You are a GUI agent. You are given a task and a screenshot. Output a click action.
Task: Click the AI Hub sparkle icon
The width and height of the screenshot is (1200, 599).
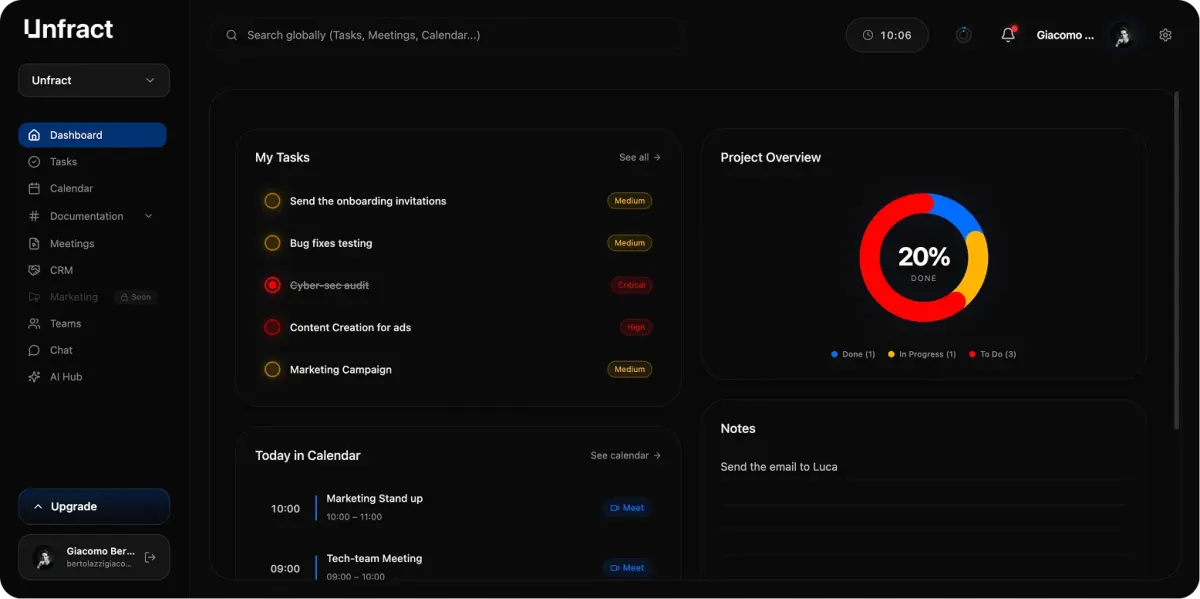(34, 377)
